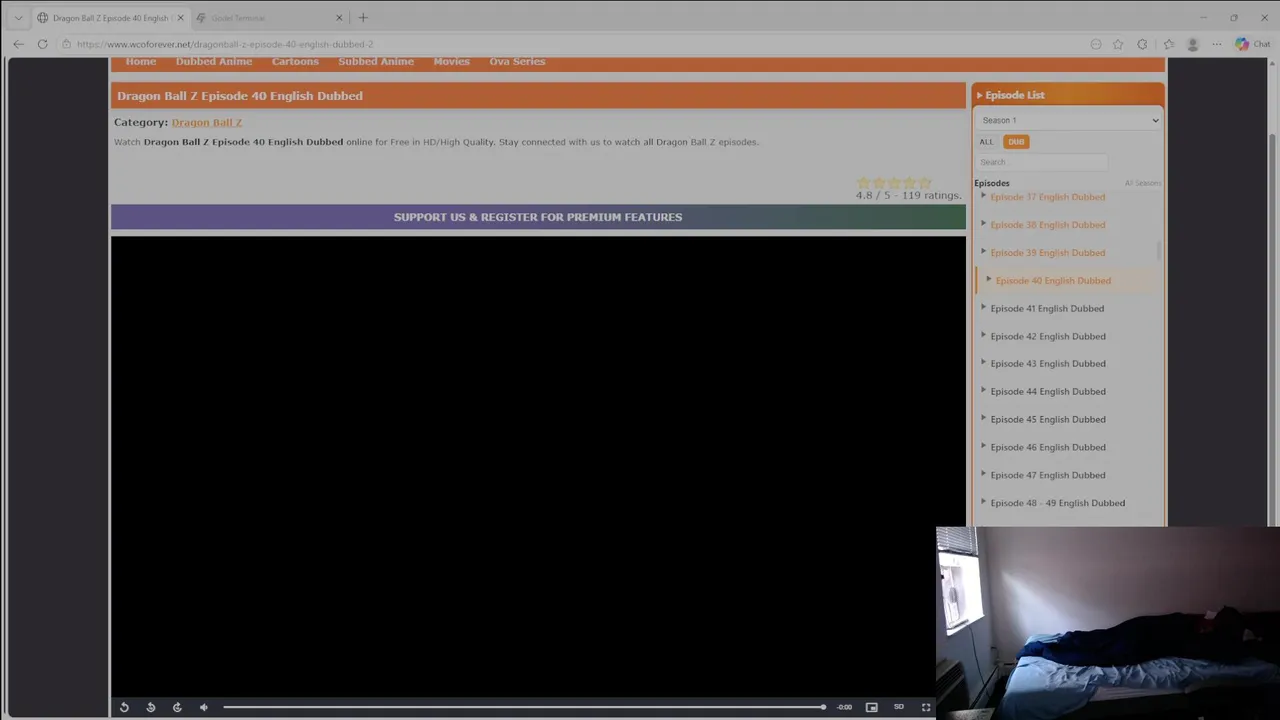The width and height of the screenshot is (1280, 720).
Task: Rewind the video a few seconds
Action: (151, 707)
